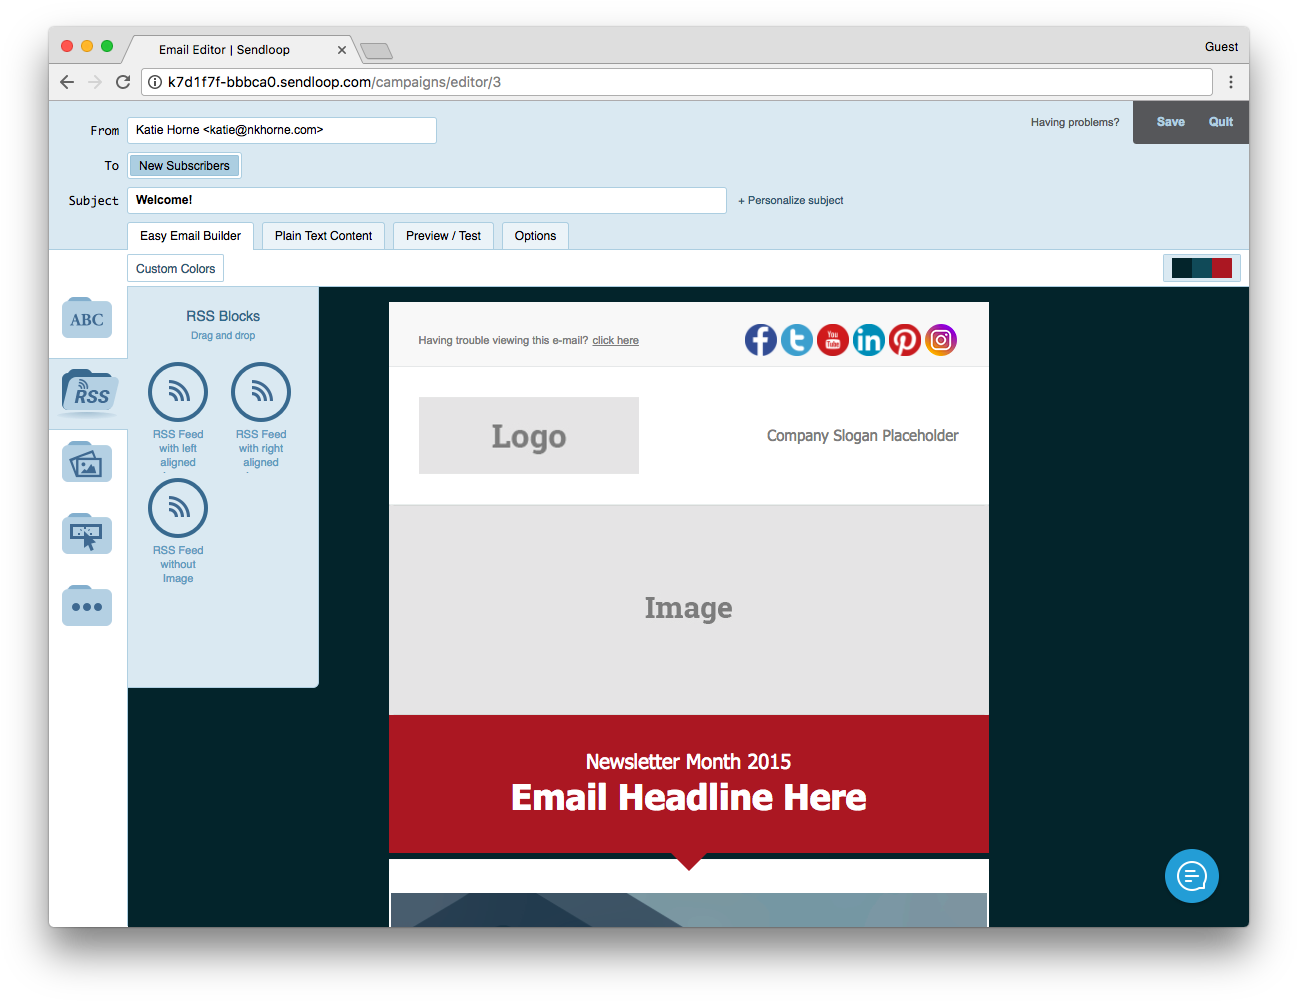
Task: Open the chat support bubble
Action: (x=1191, y=876)
